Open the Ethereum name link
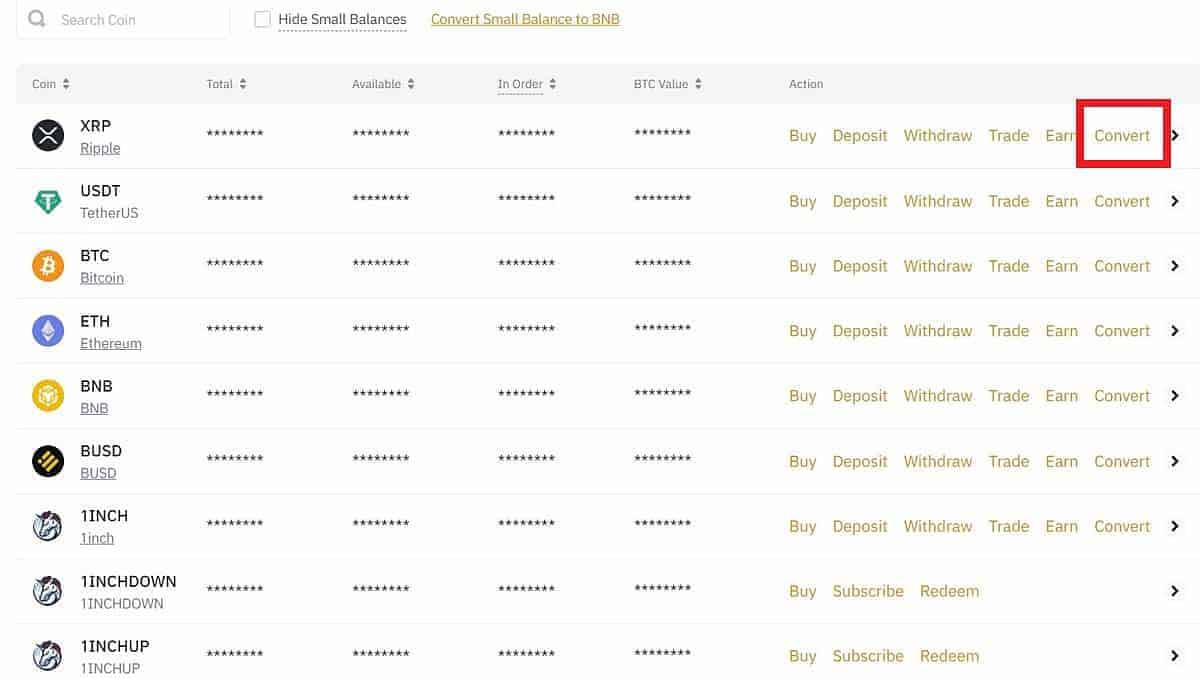This screenshot has height=679, width=1200. (x=111, y=343)
